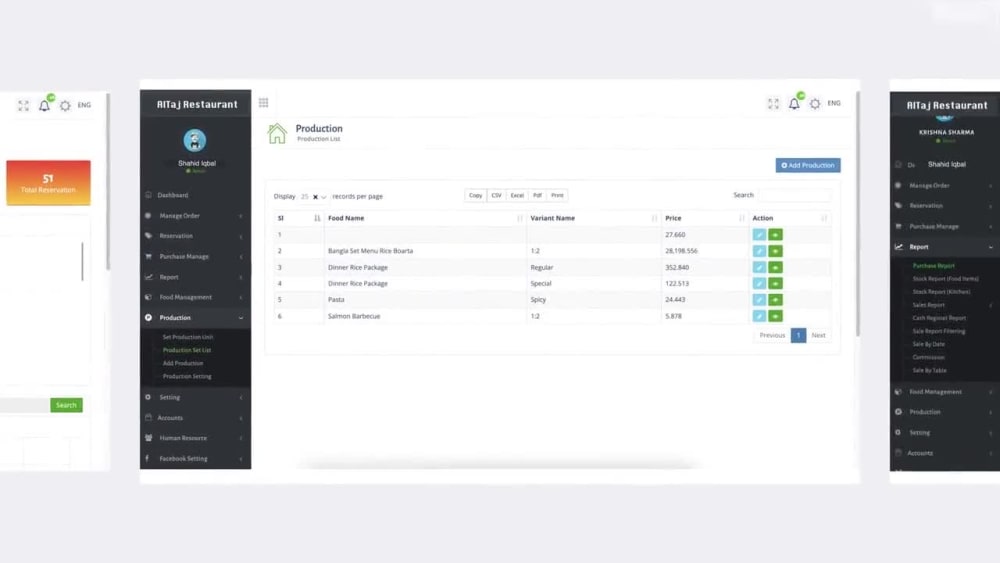Click the Facebook icon in the sidebar
Viewport: 1000px width, 563px height.
click(x=148, y=458)
